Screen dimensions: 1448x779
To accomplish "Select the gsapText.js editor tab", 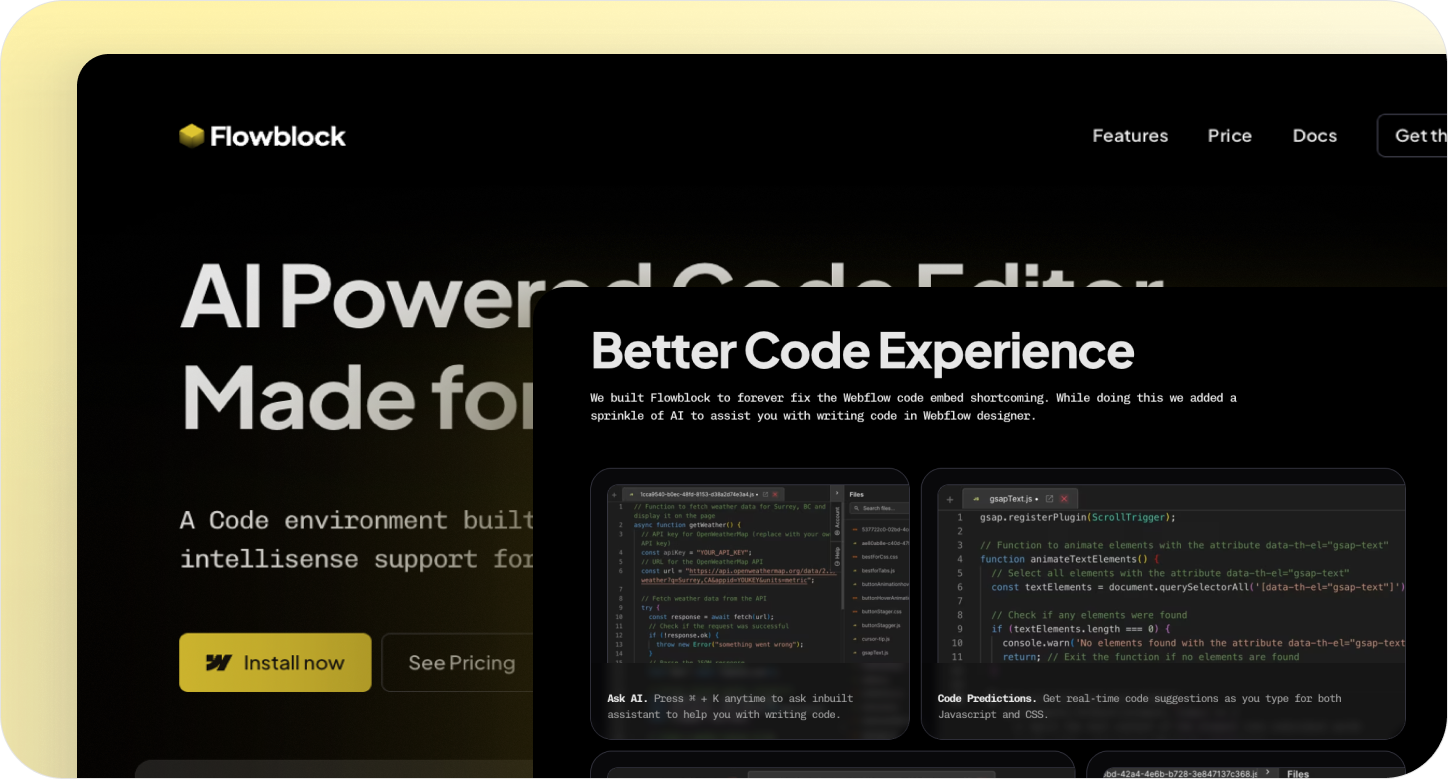I will (x=1020, y=498).
